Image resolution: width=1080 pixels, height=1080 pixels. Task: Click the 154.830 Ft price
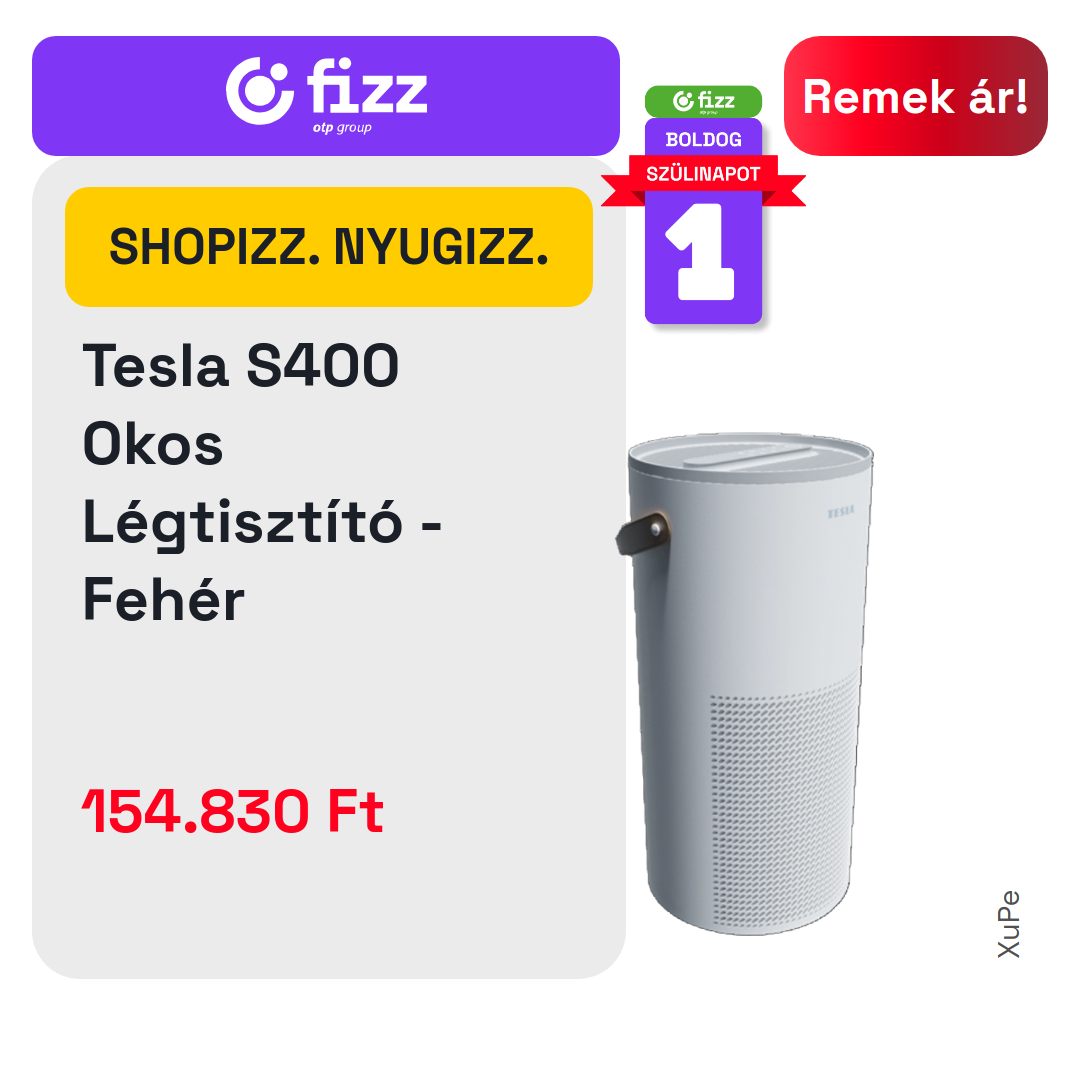pos(233,811)
